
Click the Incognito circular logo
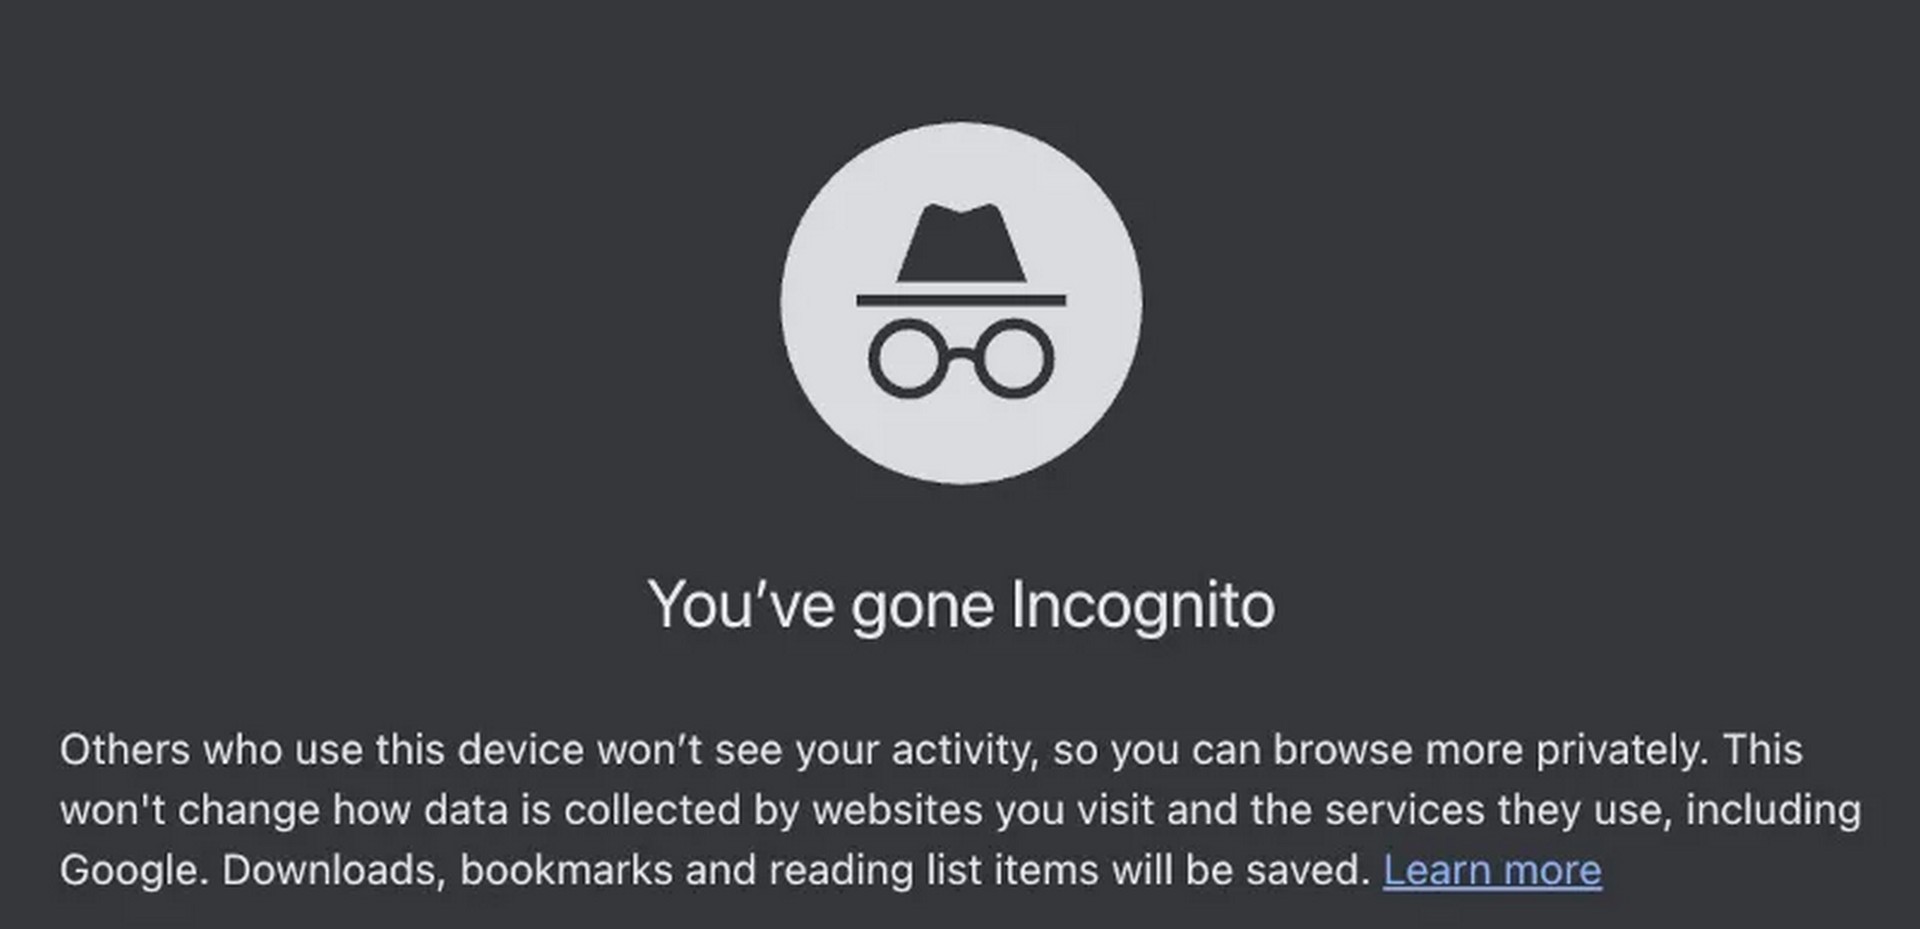click(961, 303)
